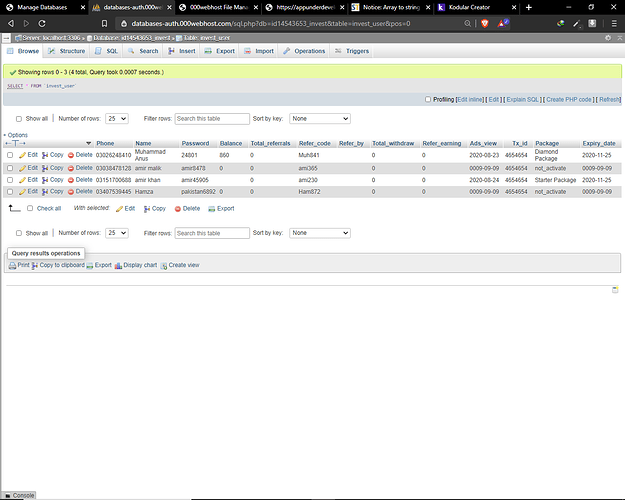The width and height of the screenshot is (625, 500).
Task: Open the SQL tab
Action: (106, 51)
